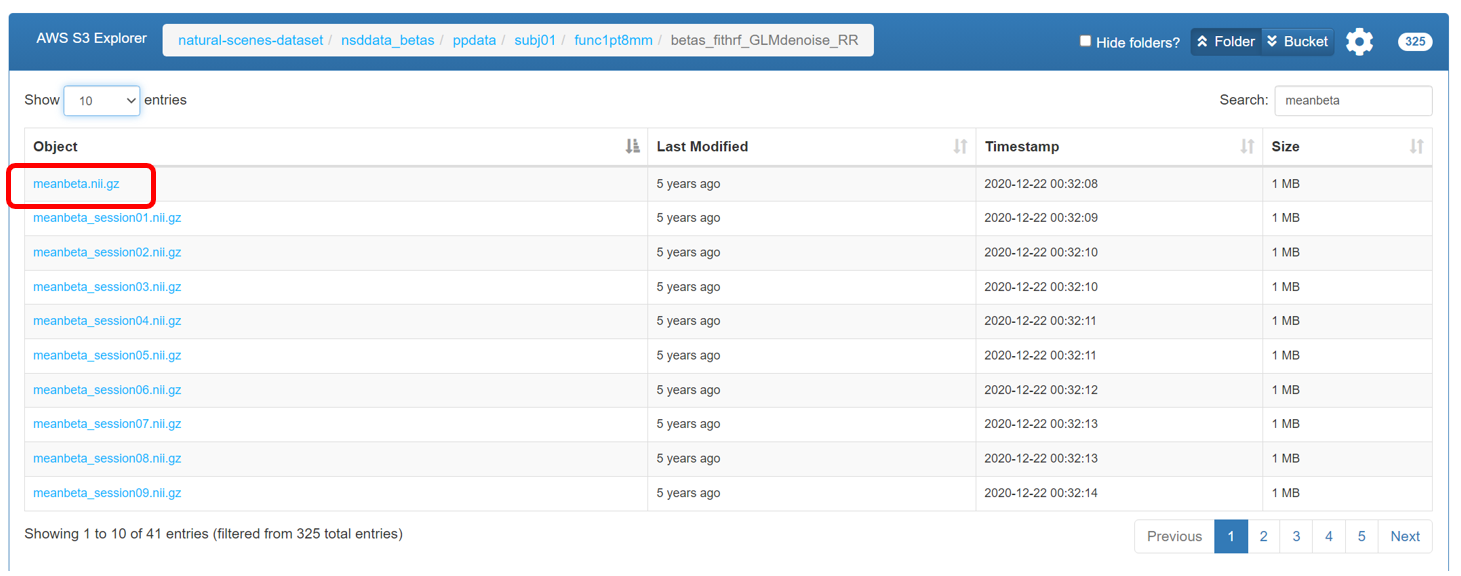Sort by Timestamp column sort icon
This screenshot has width=1461, height=576.
point(1247,147)
